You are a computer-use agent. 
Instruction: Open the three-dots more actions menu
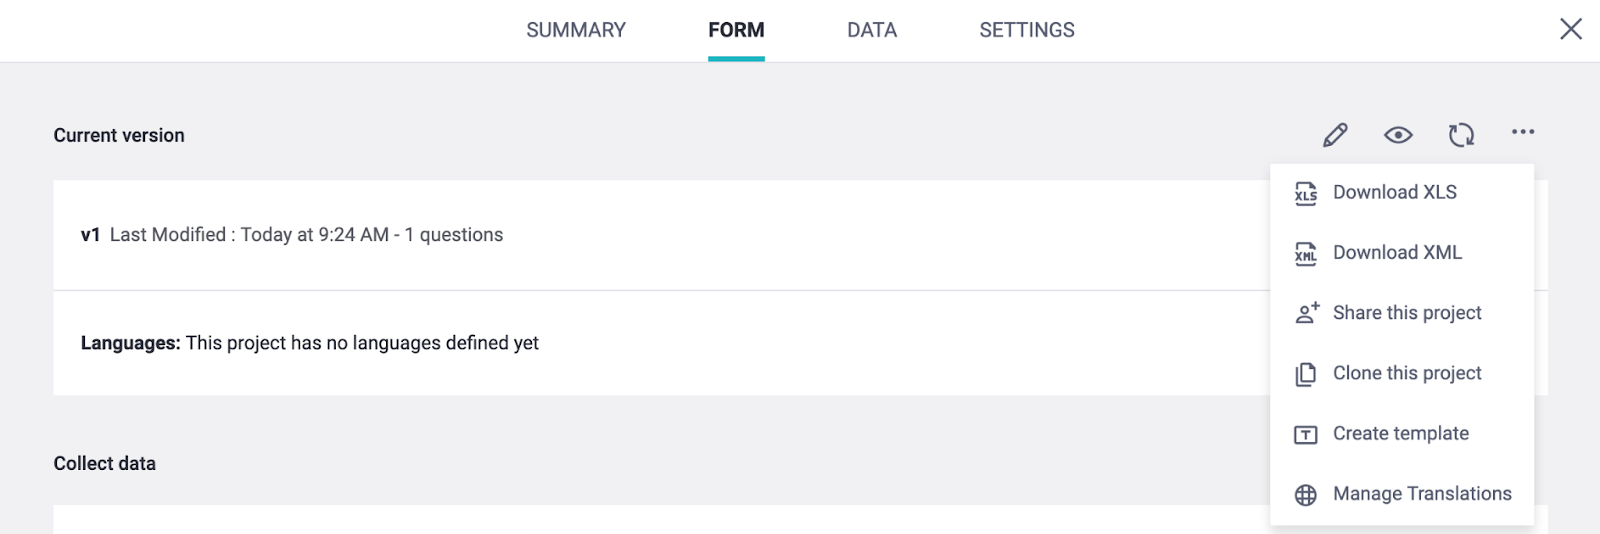(x=1523, y=132)
